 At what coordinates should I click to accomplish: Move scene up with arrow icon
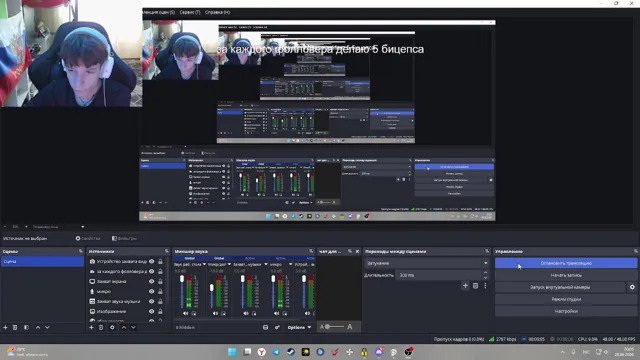(x=38, y=327)
